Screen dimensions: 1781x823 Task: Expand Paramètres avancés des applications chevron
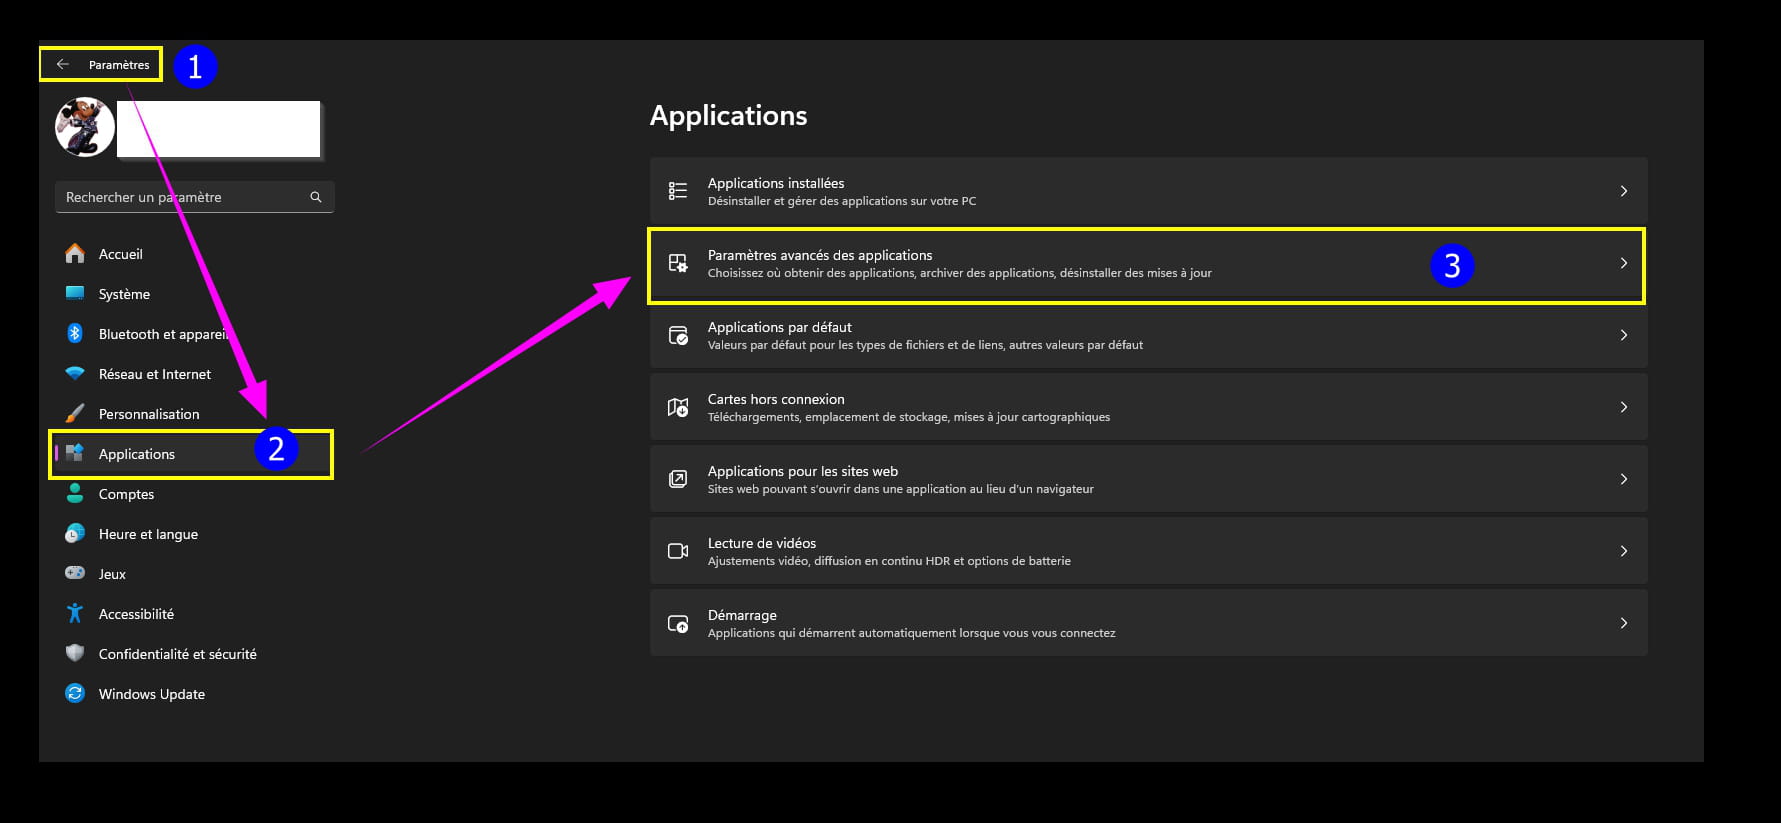pyautogui.click(x=1623, y=263)
